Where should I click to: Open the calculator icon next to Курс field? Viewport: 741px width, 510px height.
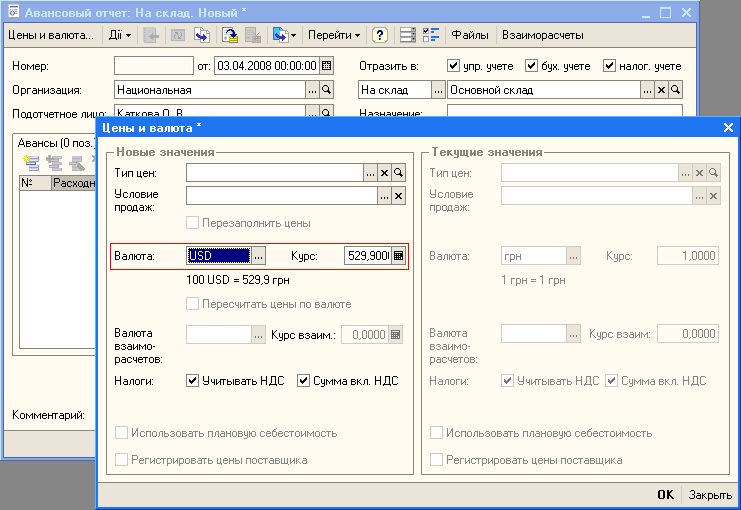398,255
